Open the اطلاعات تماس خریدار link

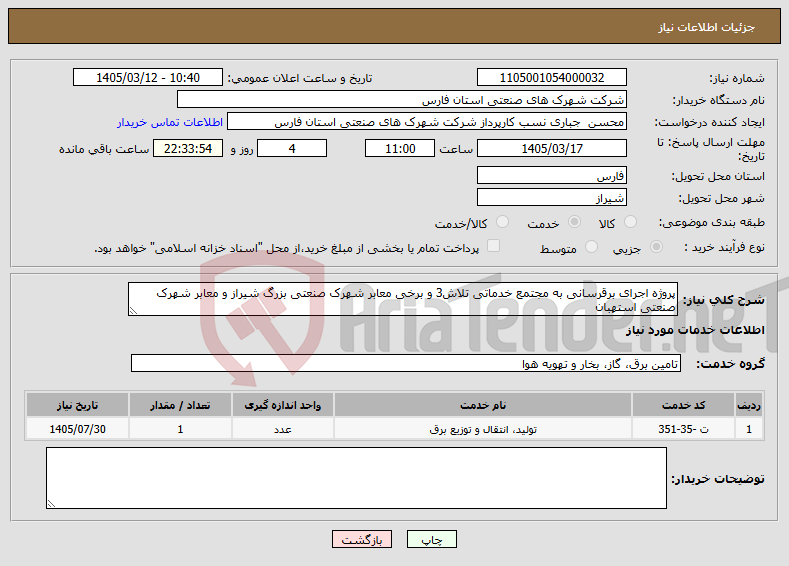click(170, 122)
